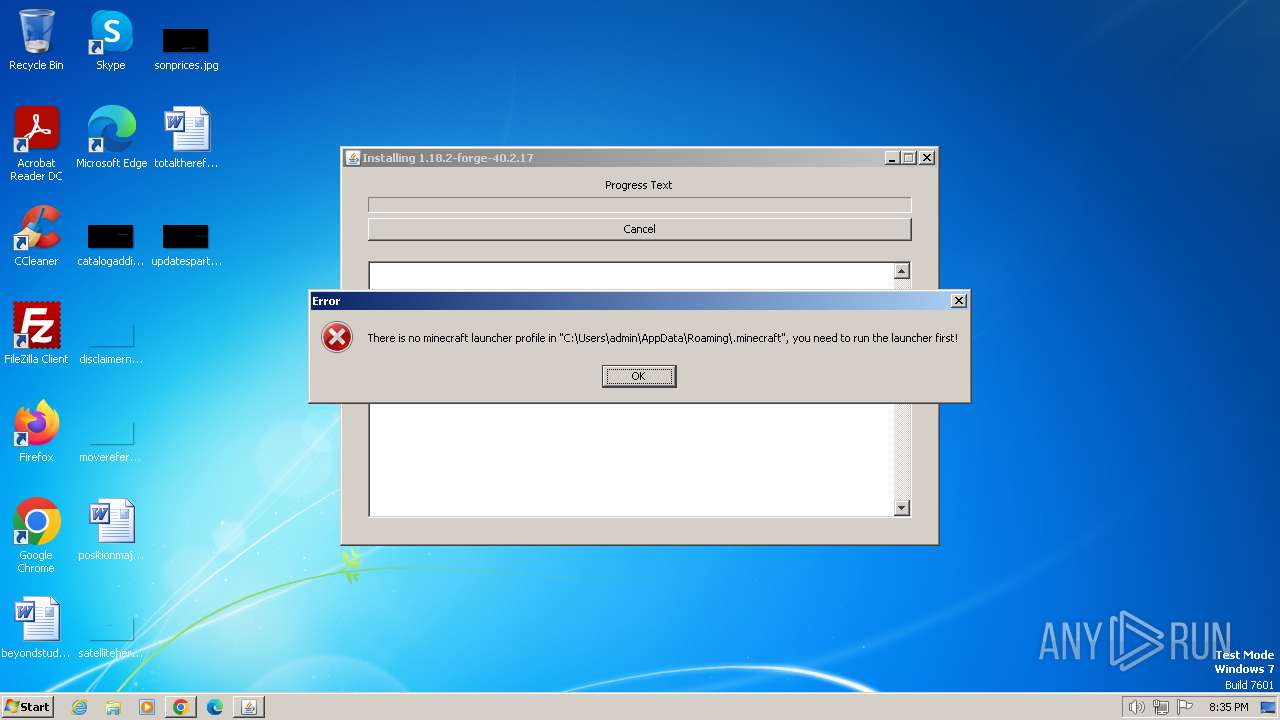Open the Action Center flag icon
This screenshot has width=1280, height=720.
click(1185, 707)
